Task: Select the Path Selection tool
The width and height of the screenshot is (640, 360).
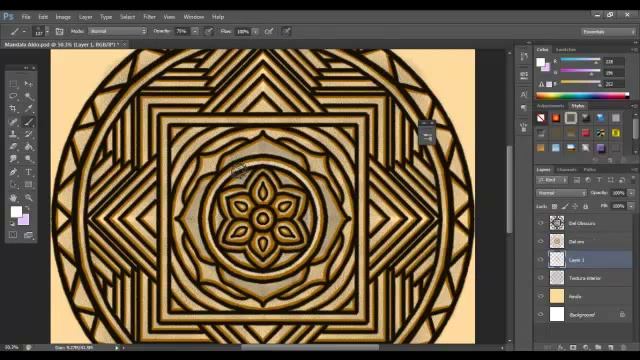Action: click(13, 184)
